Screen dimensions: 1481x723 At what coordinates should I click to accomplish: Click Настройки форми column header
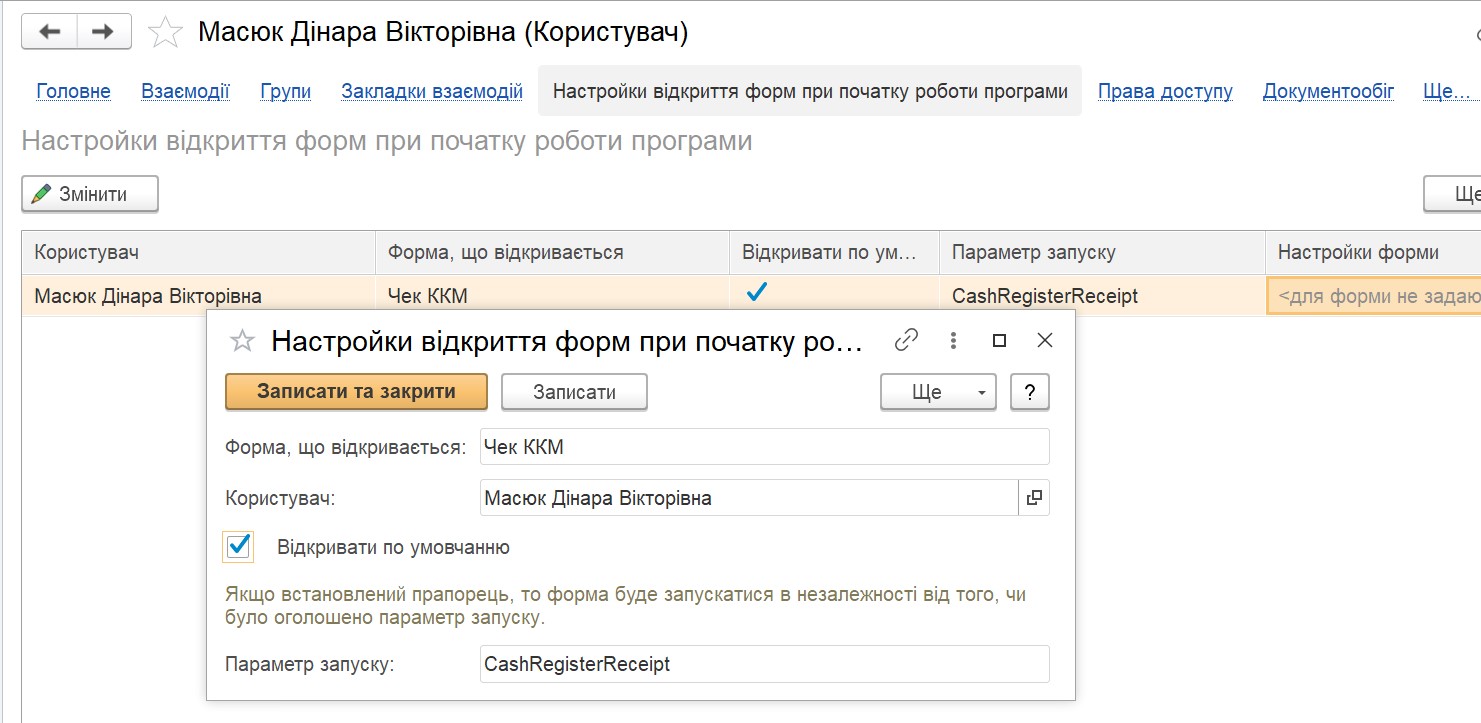pyautogui.click(x=1373, y=252)
